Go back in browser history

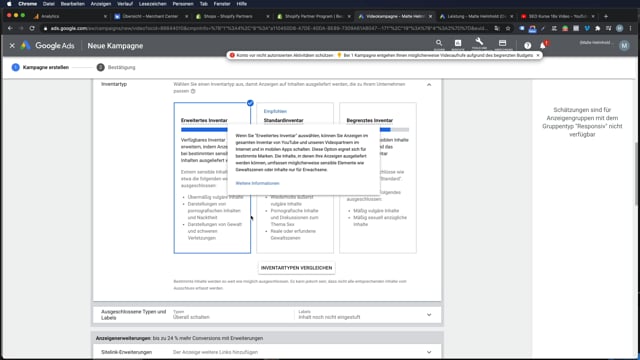tap(10, 28)
